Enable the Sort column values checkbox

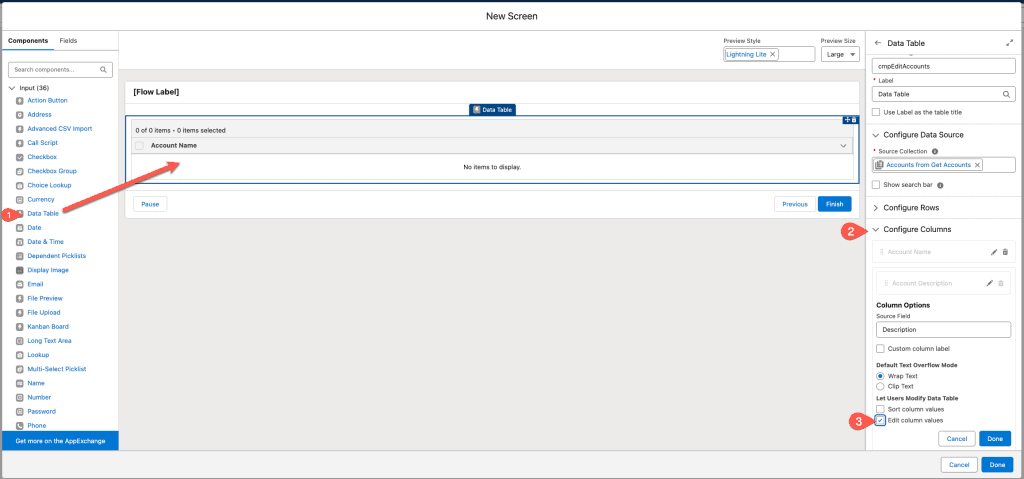pos(880,409)
